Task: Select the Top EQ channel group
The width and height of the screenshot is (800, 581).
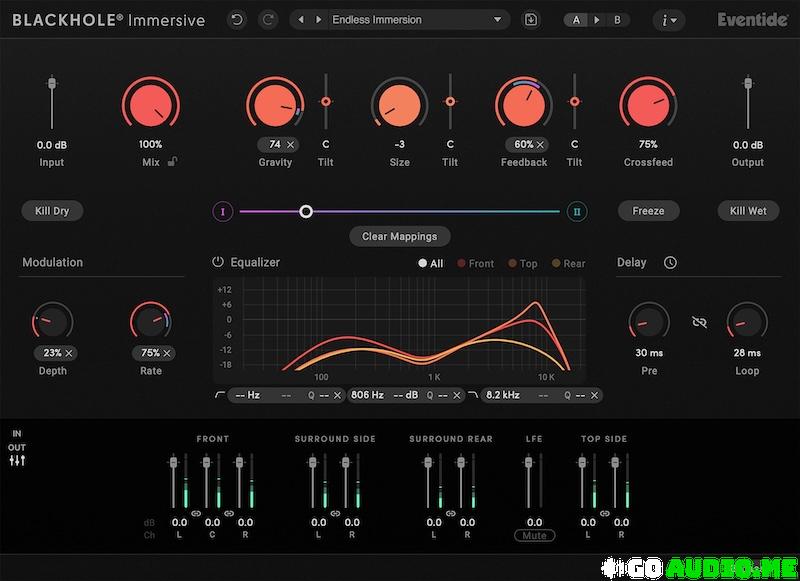Action: [x=523, y=263]
